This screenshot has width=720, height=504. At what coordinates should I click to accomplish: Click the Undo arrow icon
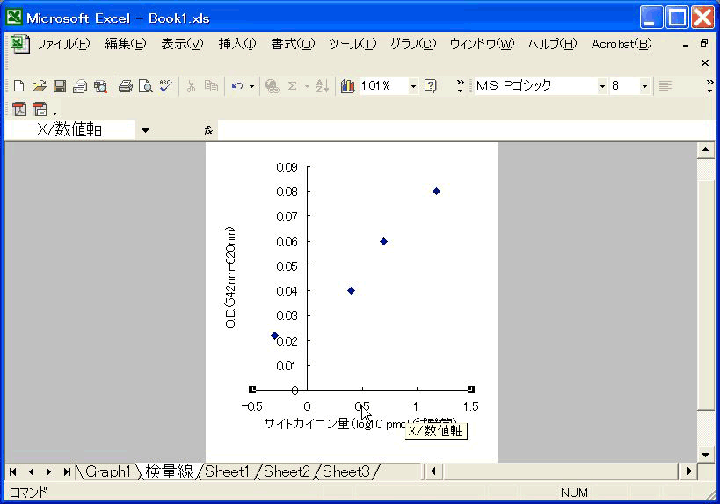[238, 87]
